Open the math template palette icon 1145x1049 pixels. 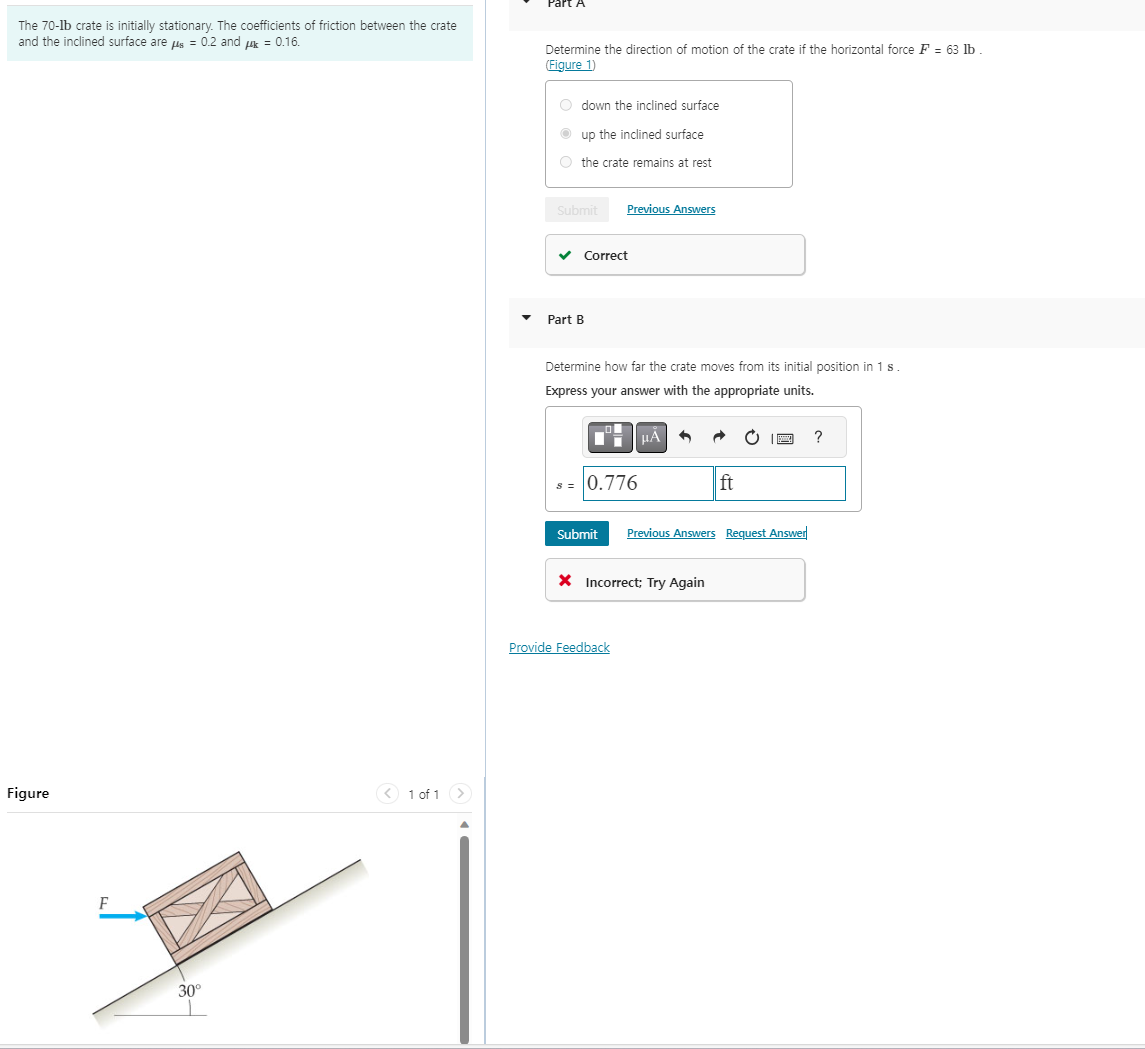coord(609,437)
